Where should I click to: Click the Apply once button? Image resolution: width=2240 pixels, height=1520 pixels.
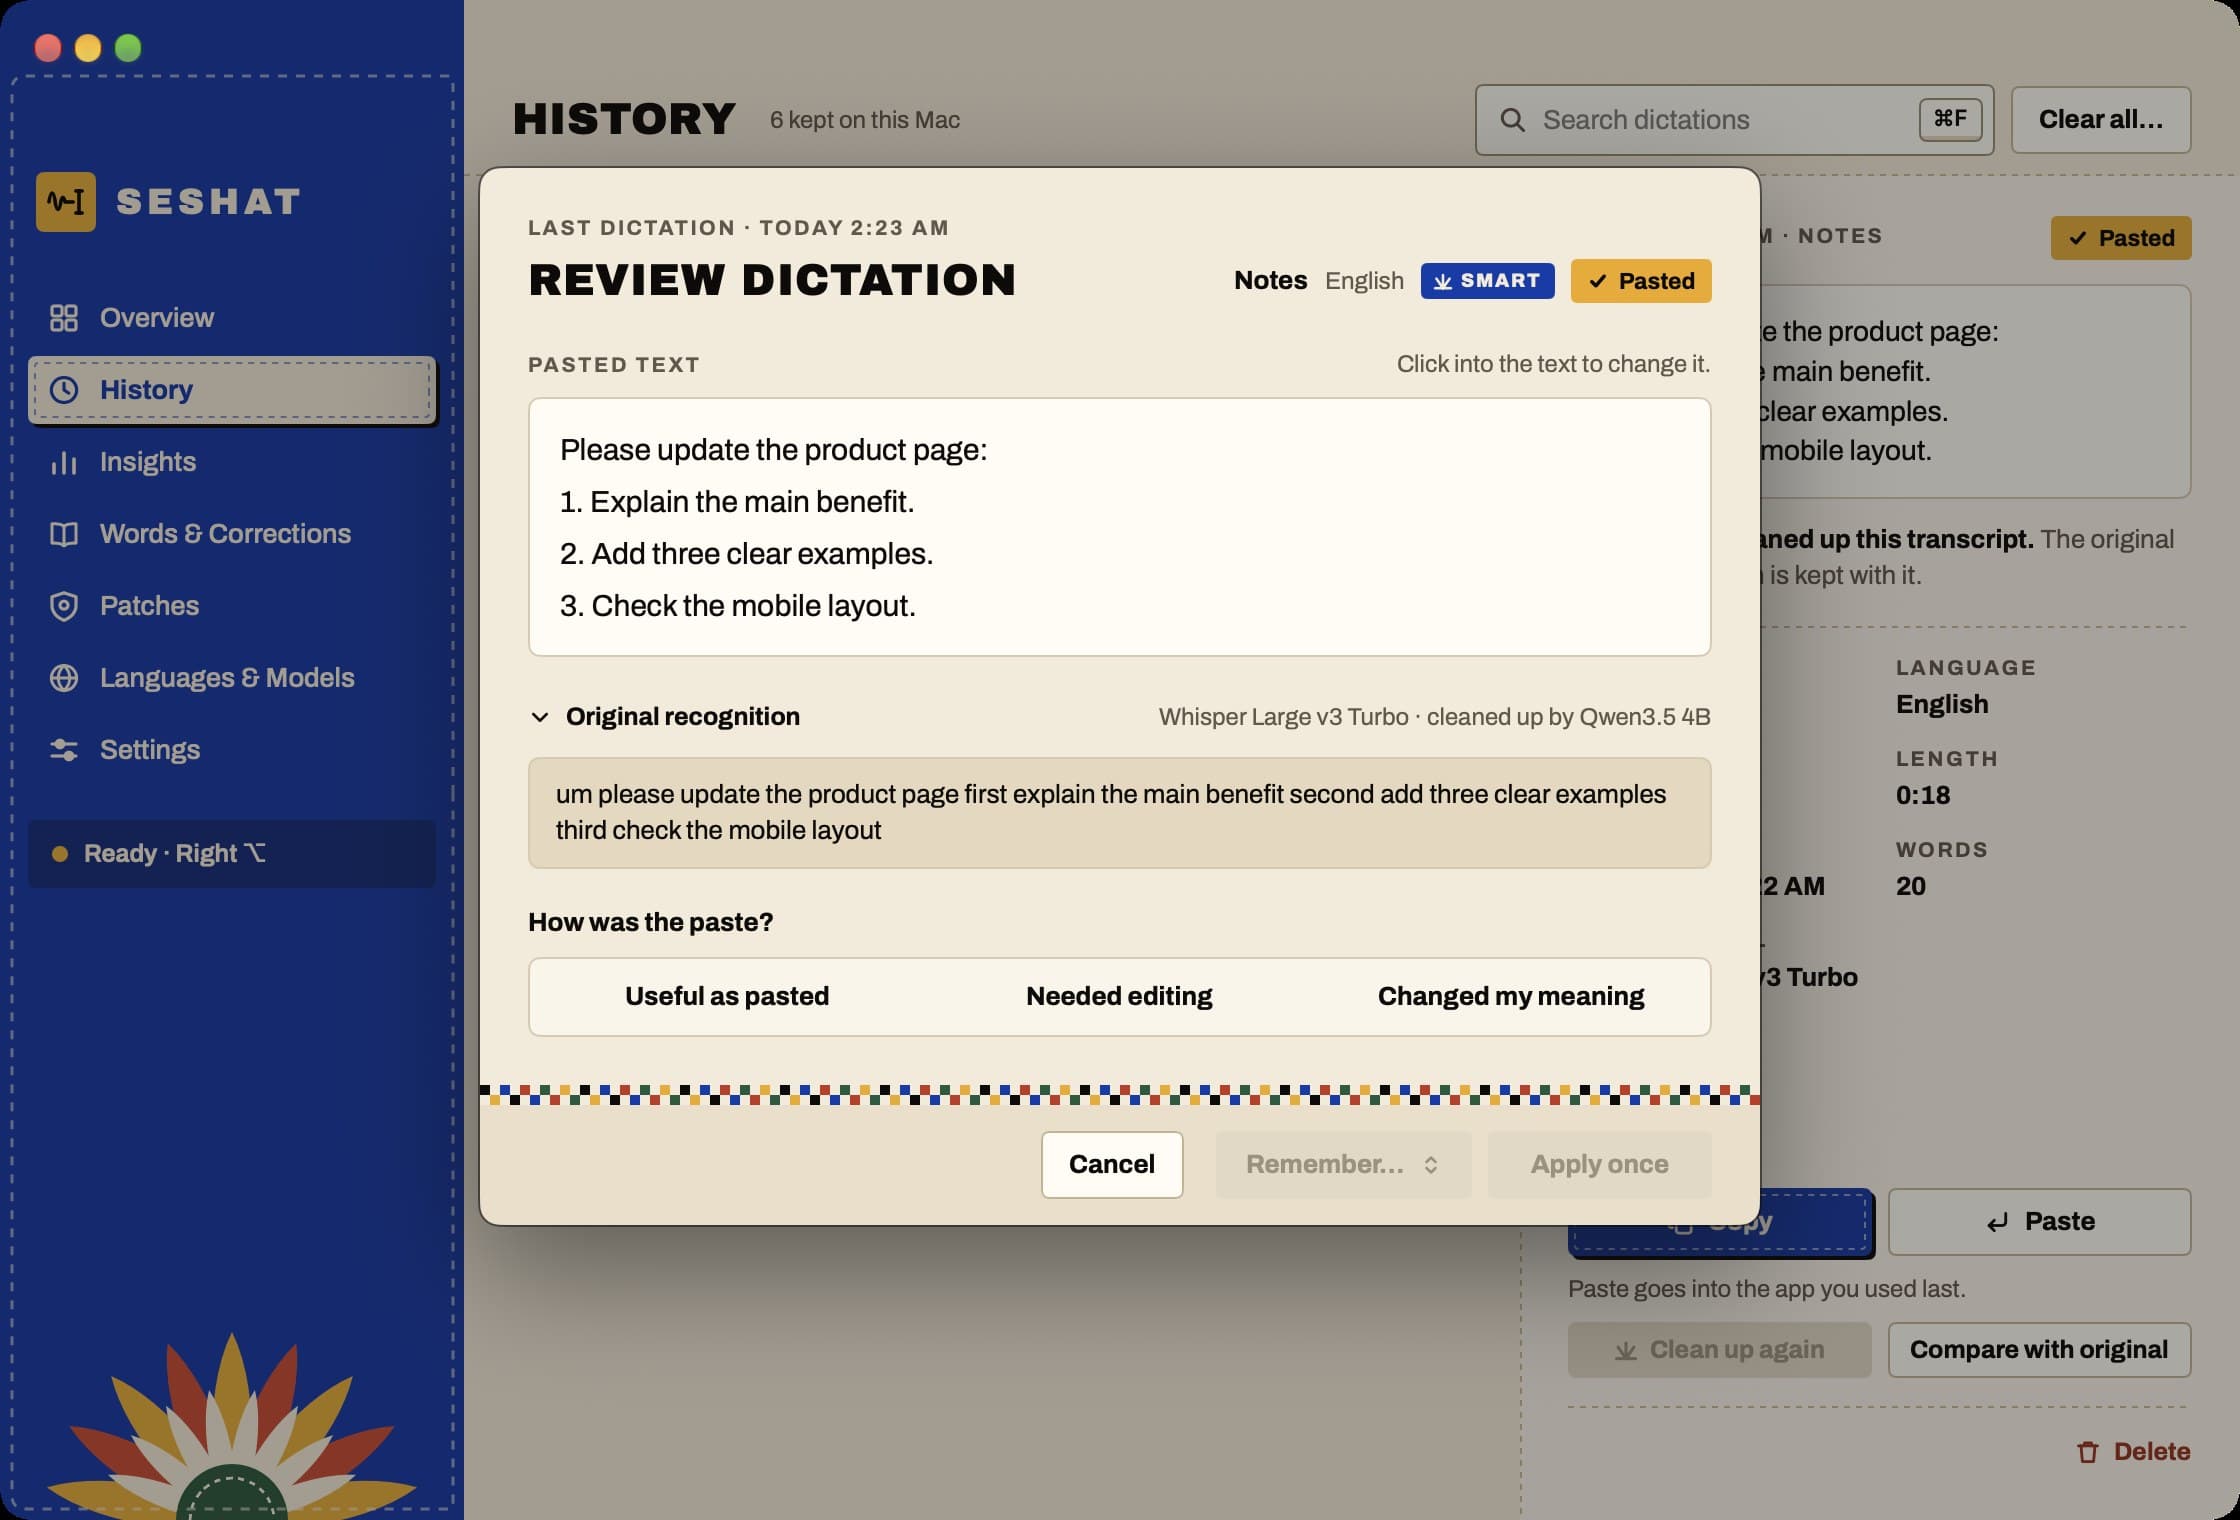[1599, 1165]
